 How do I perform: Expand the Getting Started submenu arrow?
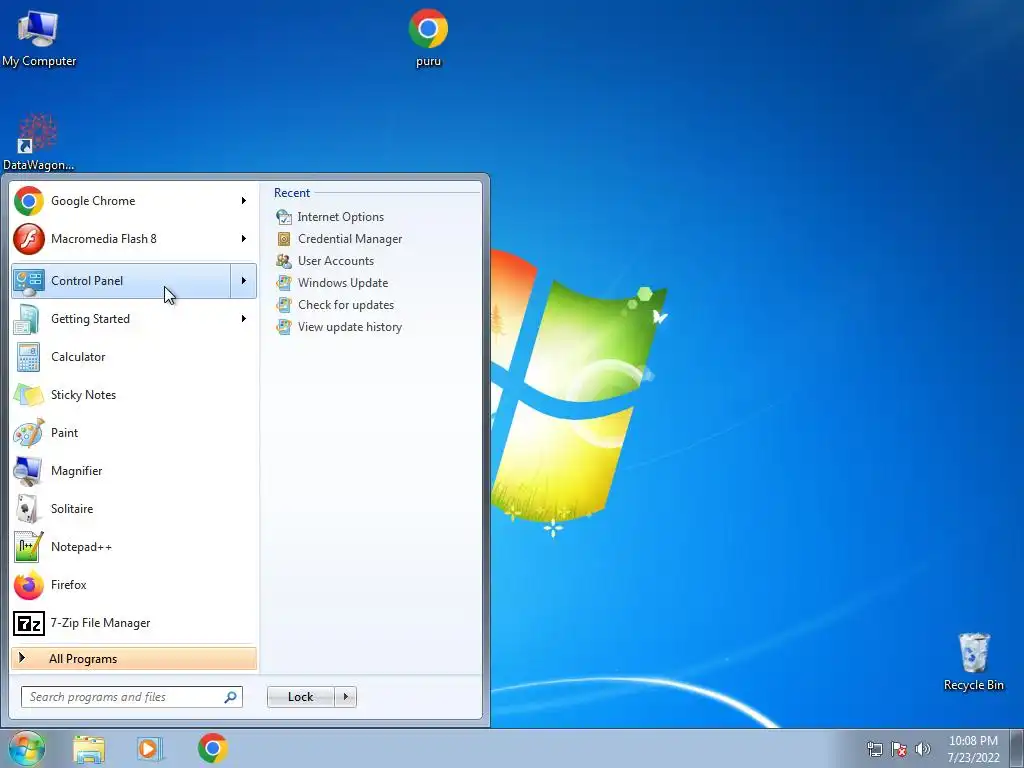point(244,319)
